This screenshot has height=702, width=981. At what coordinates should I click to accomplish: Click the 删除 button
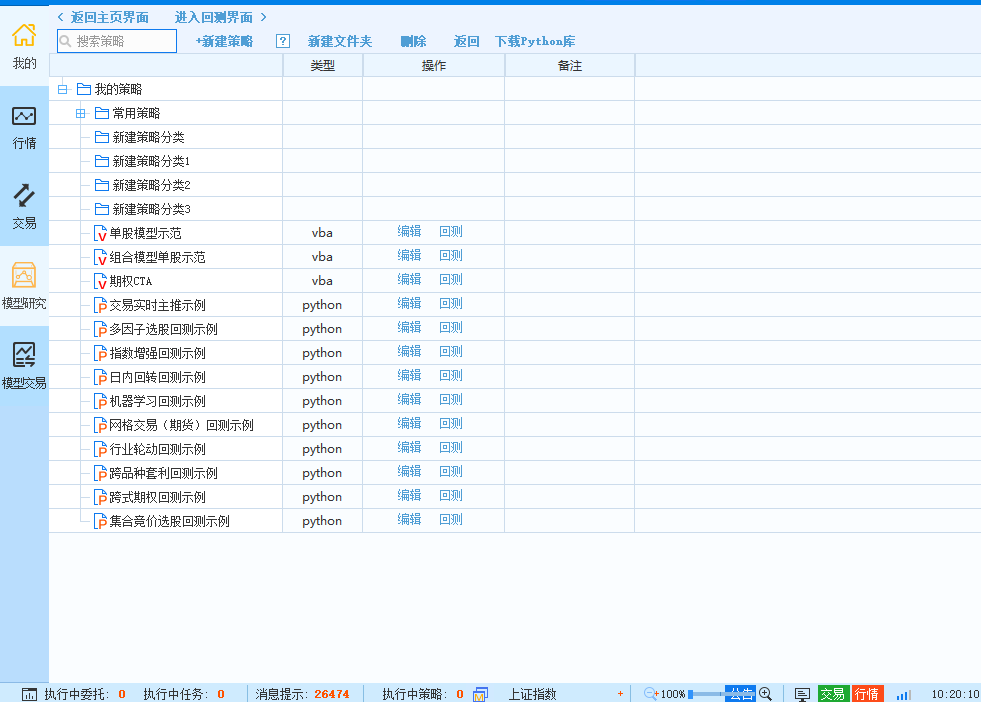pos(414,41)
